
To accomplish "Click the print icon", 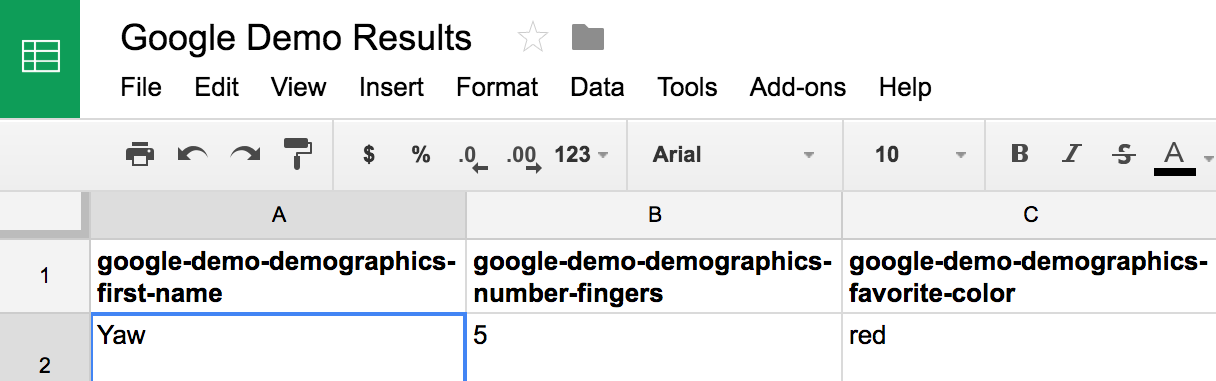I will tap(140, 154).
